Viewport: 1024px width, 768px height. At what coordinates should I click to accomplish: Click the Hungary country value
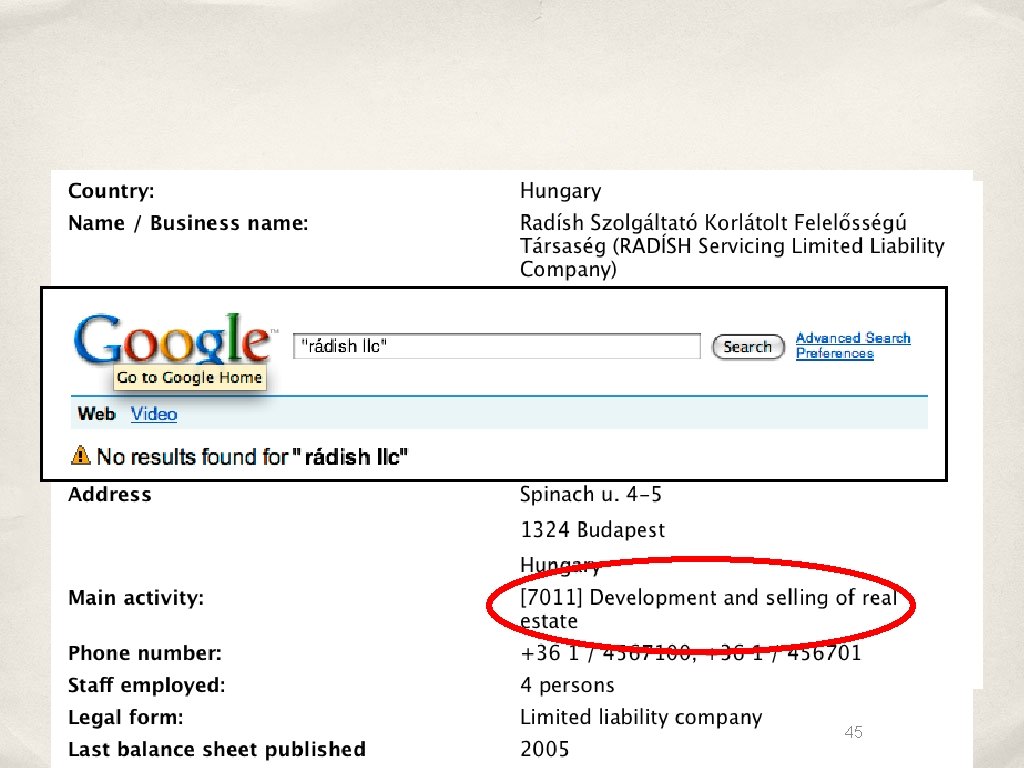(560, 191)
